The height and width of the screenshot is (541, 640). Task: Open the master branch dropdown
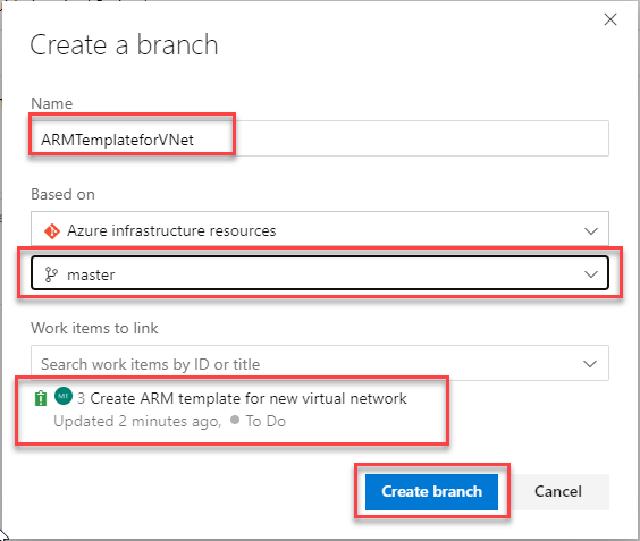coord(320,274)
